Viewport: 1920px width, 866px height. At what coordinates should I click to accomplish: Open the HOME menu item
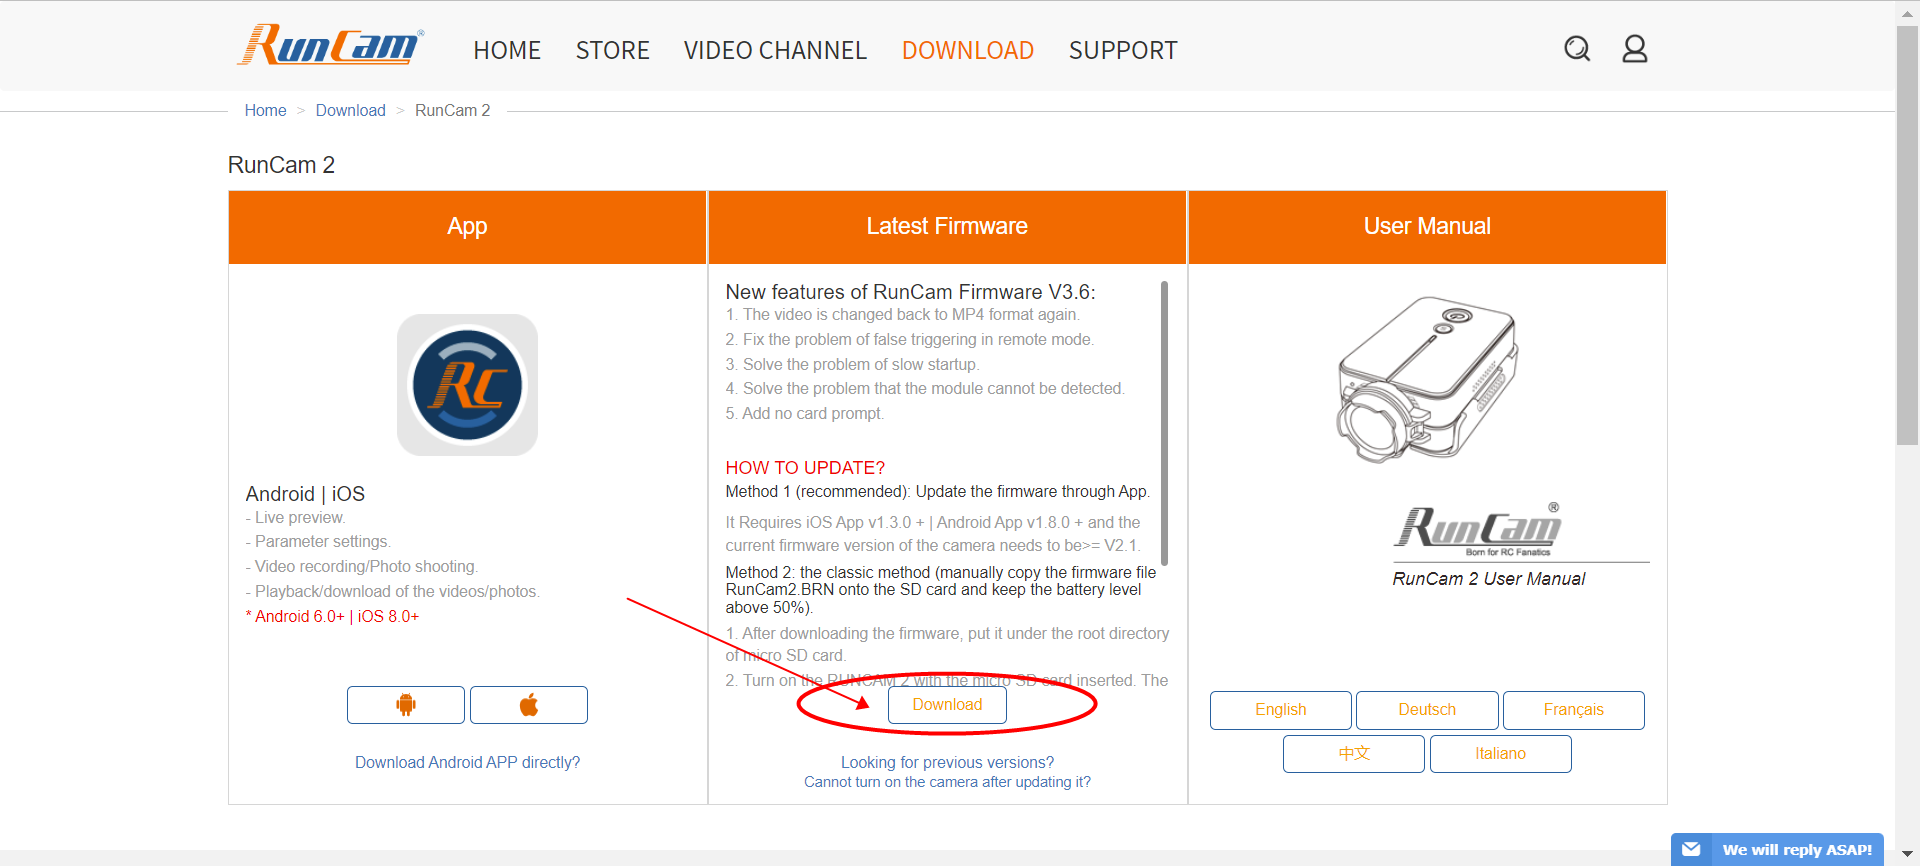click(x=507, y=50)
